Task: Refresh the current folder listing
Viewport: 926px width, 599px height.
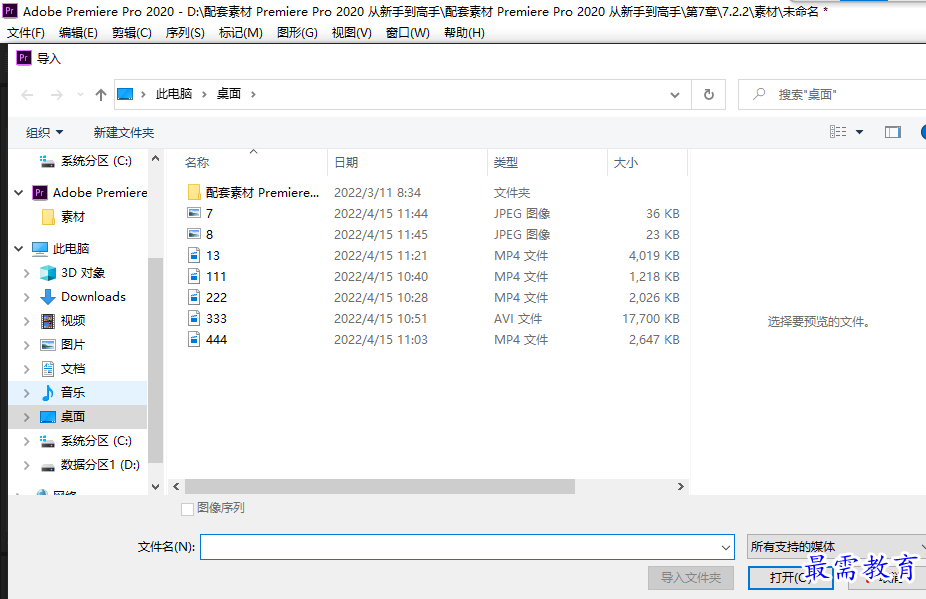Action: tap(709, 95)
